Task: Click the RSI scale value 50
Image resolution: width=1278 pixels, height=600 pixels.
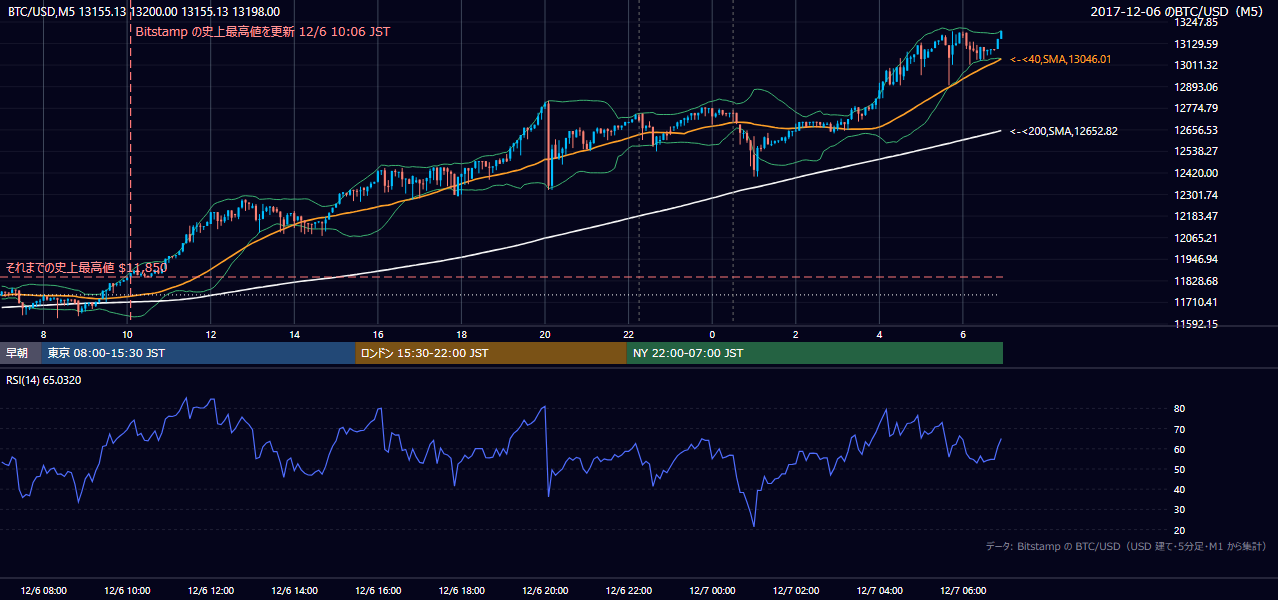Action: (x=1179, y=469)
